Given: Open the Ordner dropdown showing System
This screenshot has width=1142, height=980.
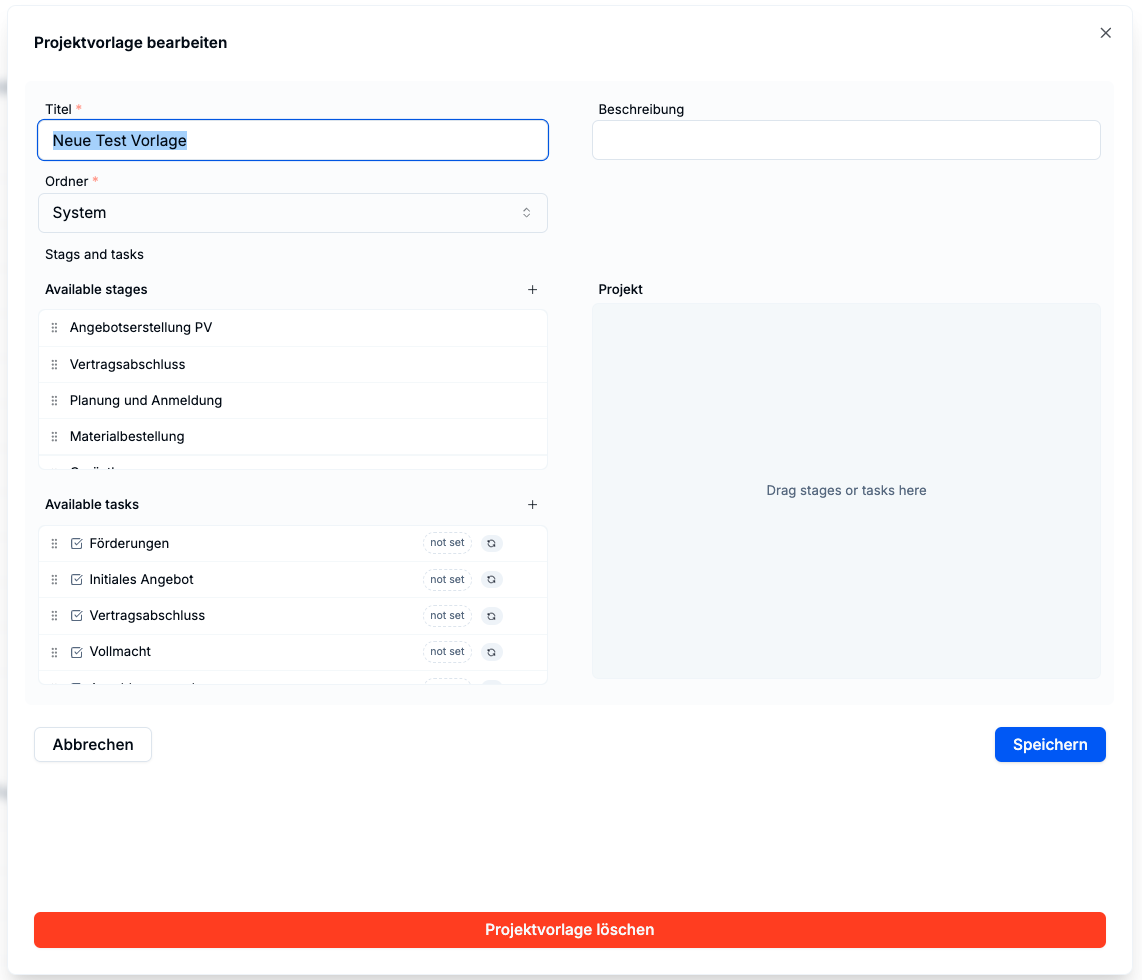Looking at the screenshot, I should point(293,213).
